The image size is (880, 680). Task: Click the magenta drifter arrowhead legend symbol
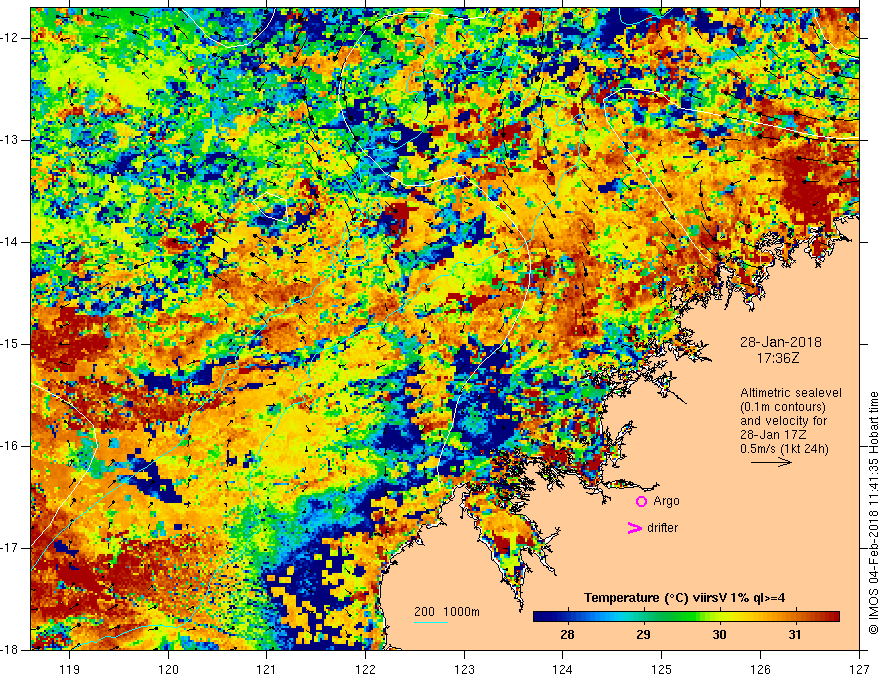pyautogui.click(x=635, y=528)
